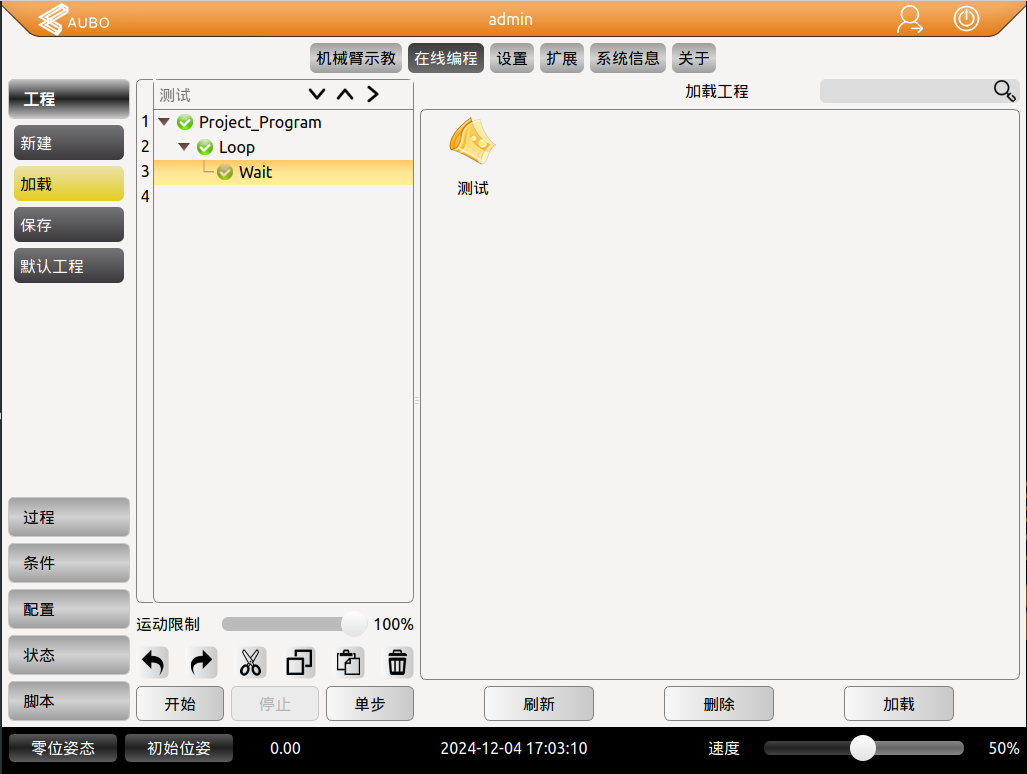This screenshot has width=1027, height=774.
Task: Toggle the checkmark next to Project_Program
Action: coord(185,122)
